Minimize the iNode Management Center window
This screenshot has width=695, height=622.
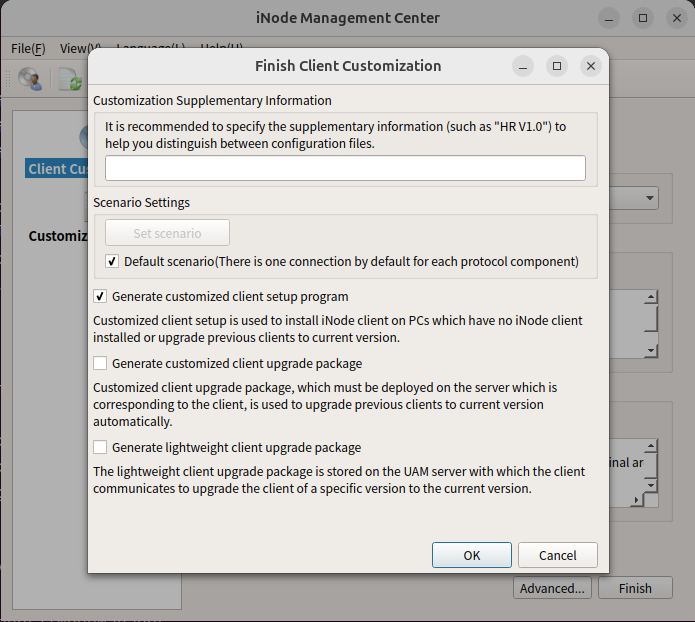coord(609,18)
